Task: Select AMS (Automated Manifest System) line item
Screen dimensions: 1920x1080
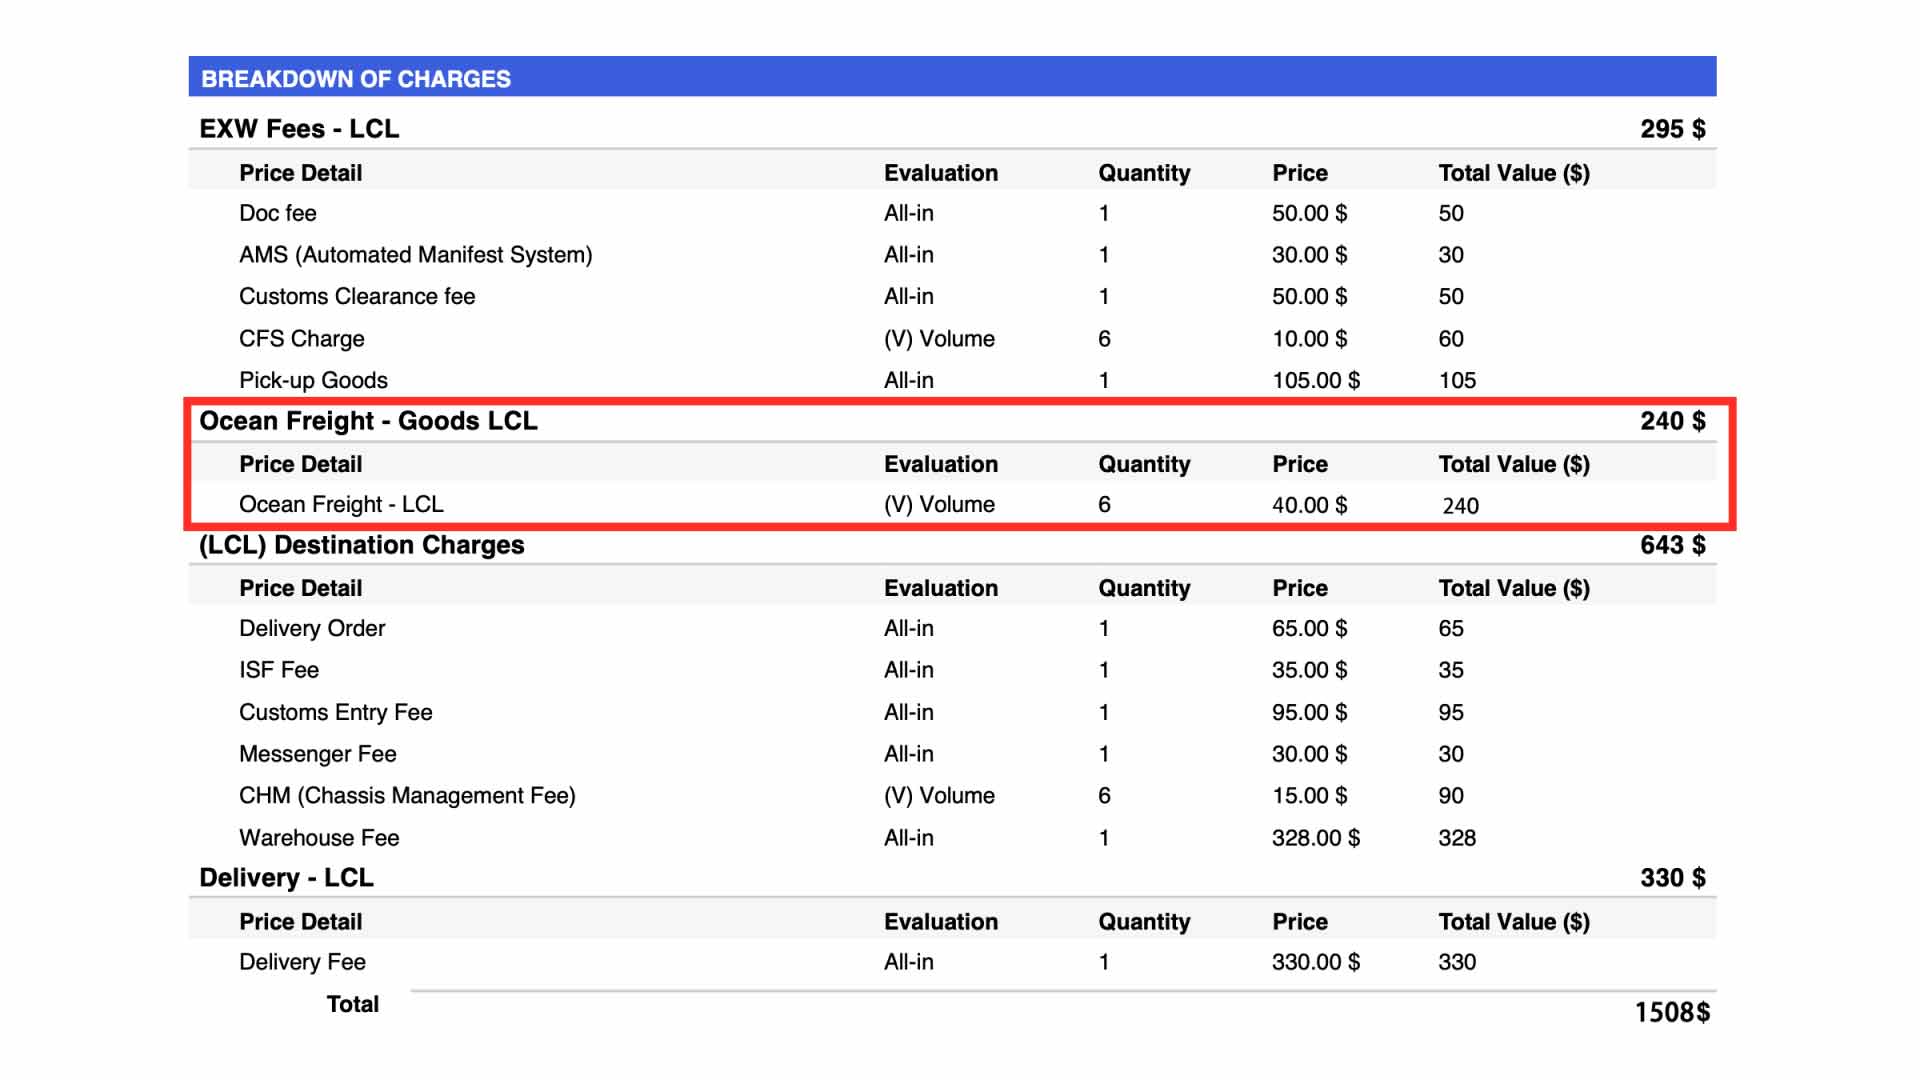Action: 415,255
